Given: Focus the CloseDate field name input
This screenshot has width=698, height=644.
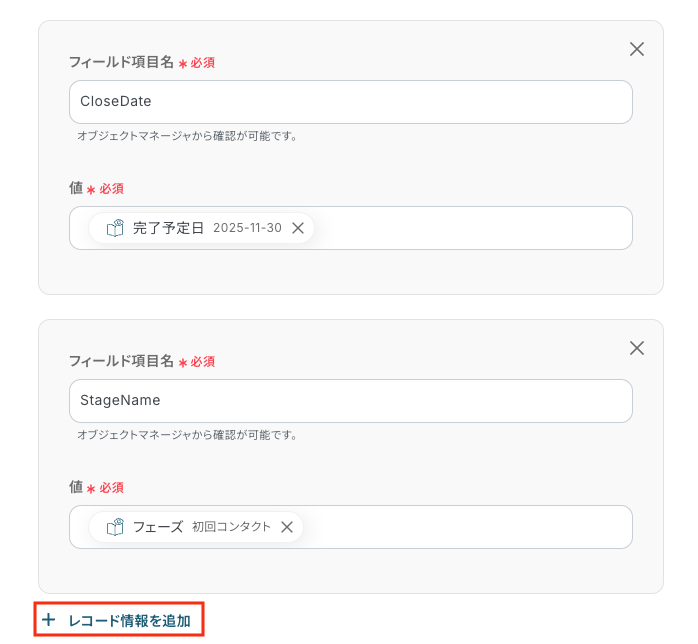Looking at the screenshot, I should tap(351, 102).
